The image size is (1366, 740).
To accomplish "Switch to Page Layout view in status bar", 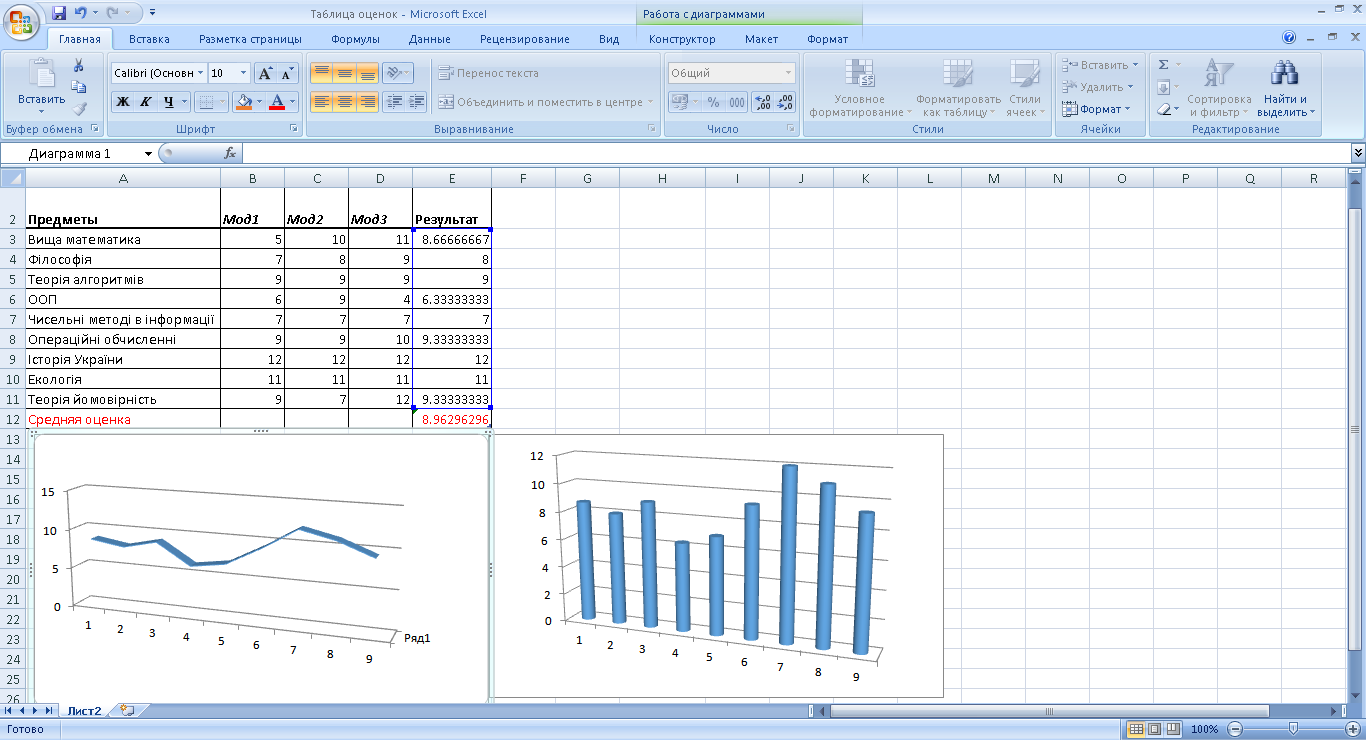I will (x=1154, y=729).
